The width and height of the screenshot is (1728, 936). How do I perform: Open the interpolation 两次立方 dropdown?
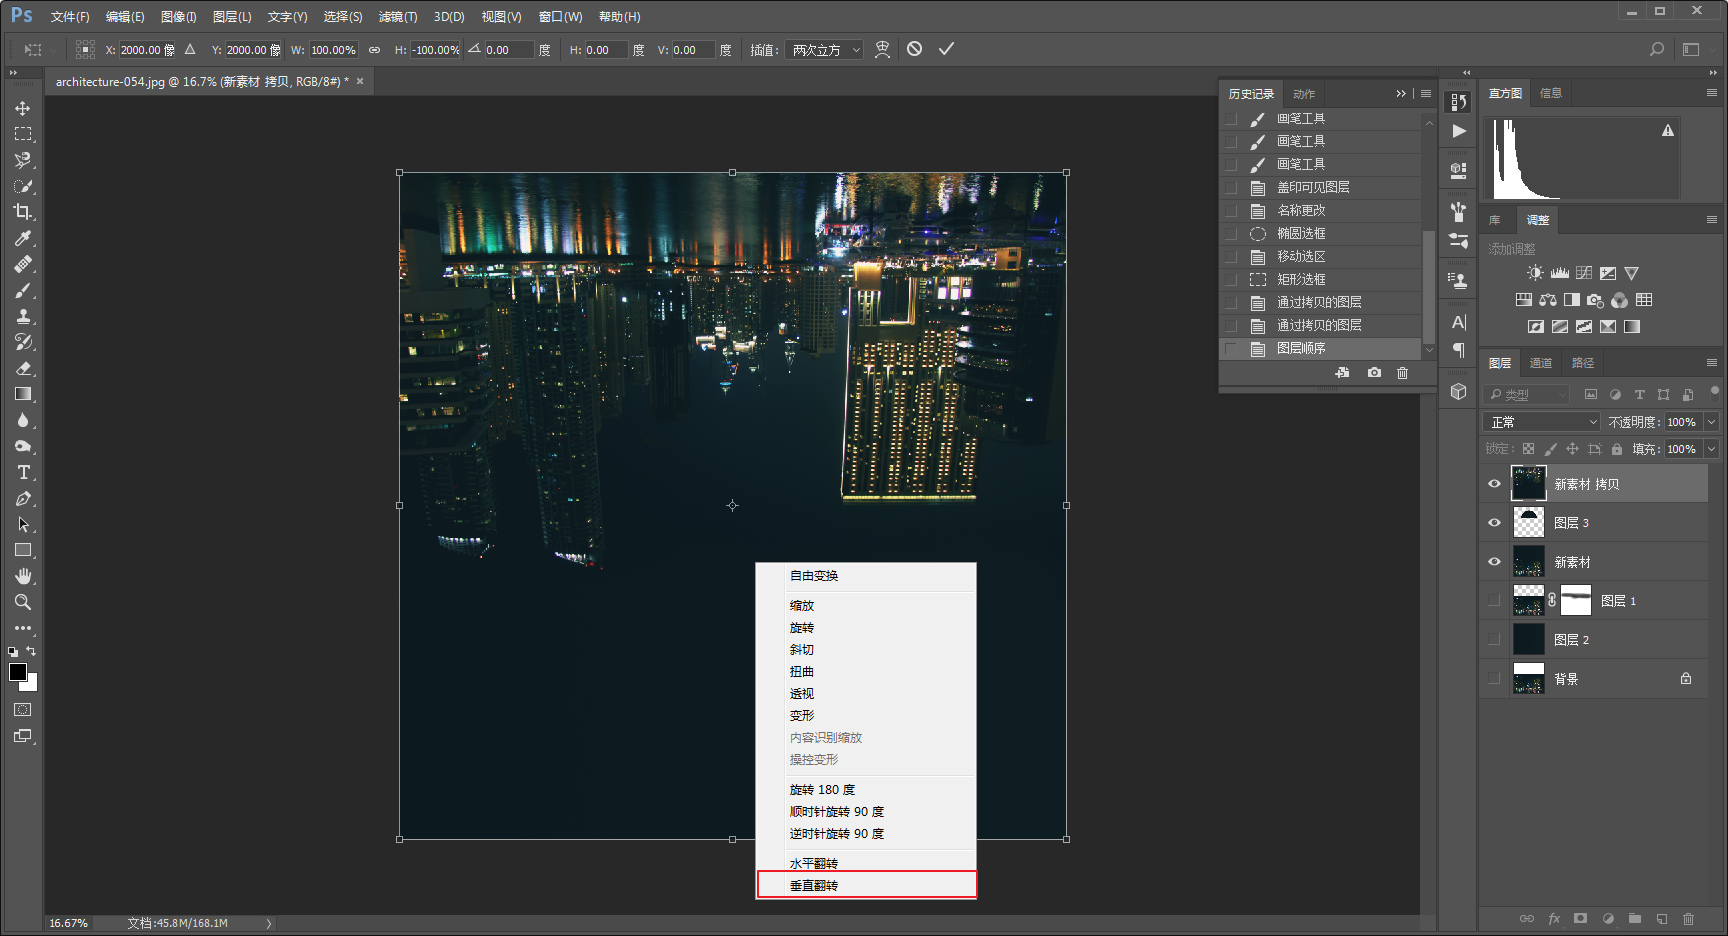(x=826, y=50)
